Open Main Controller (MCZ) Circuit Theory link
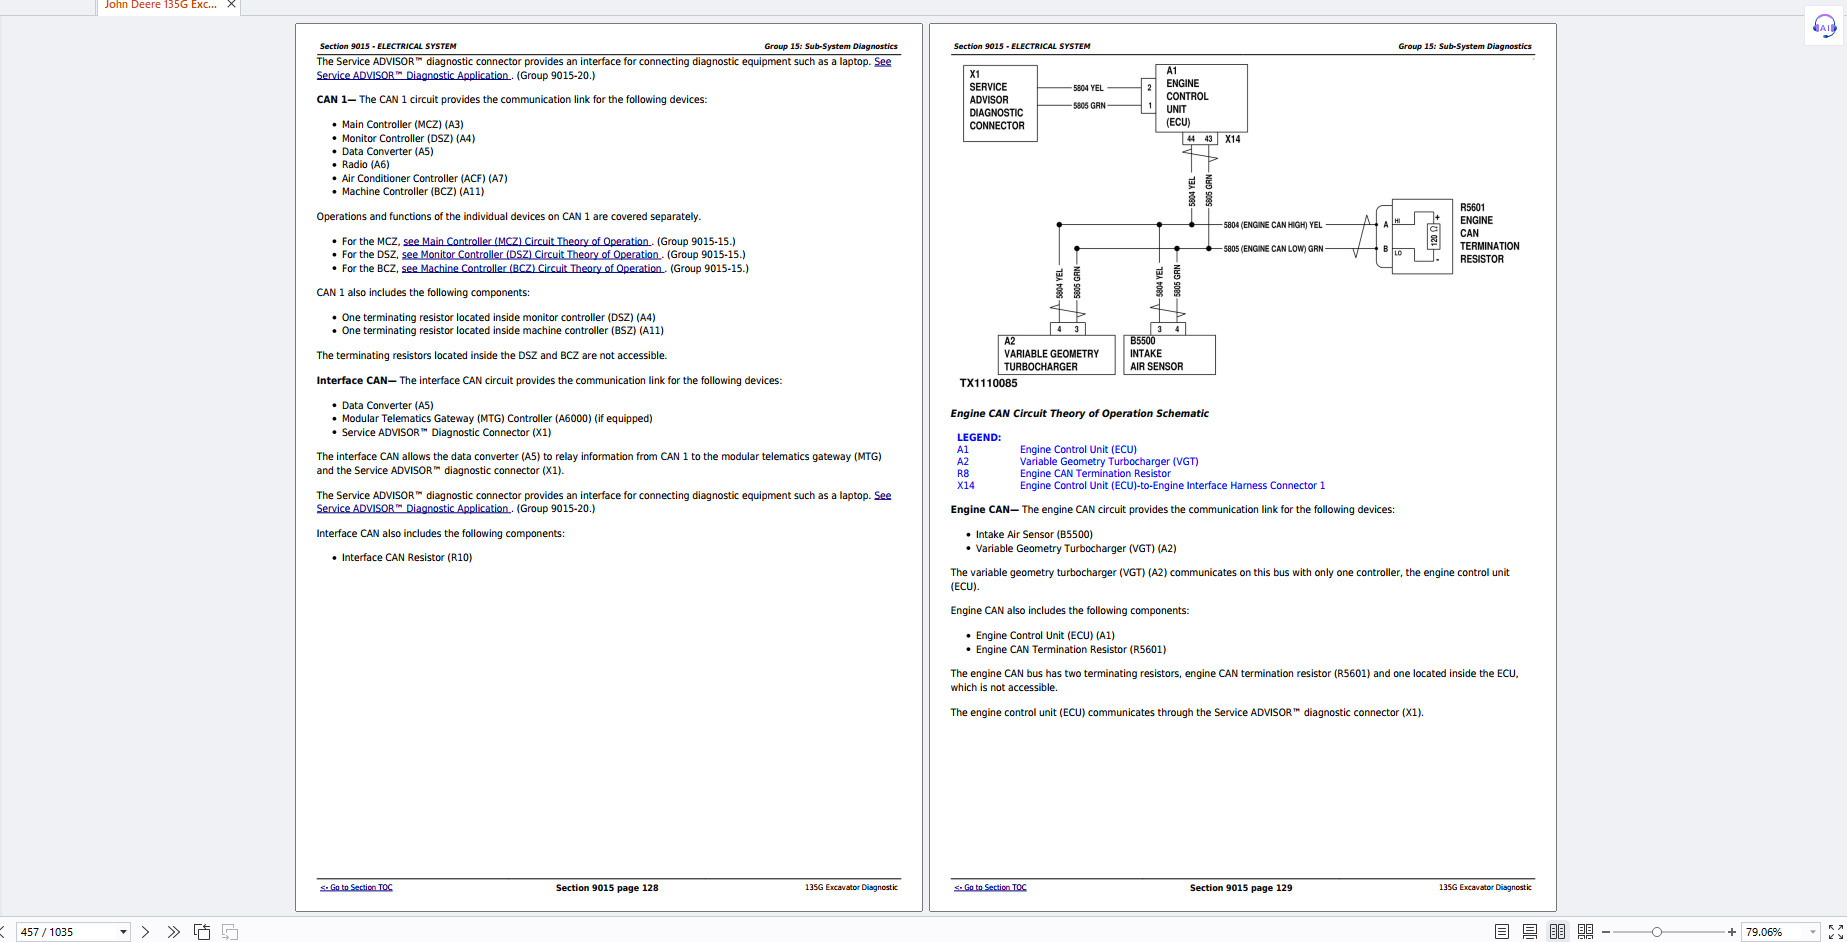This screenshot has height=942, width=1847. click(526, 241)
